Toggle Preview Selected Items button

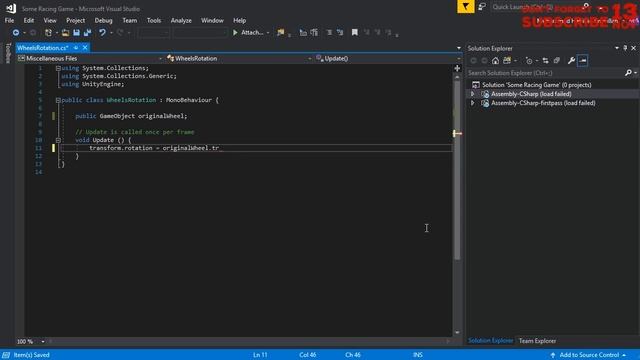(x=582, y=60)
